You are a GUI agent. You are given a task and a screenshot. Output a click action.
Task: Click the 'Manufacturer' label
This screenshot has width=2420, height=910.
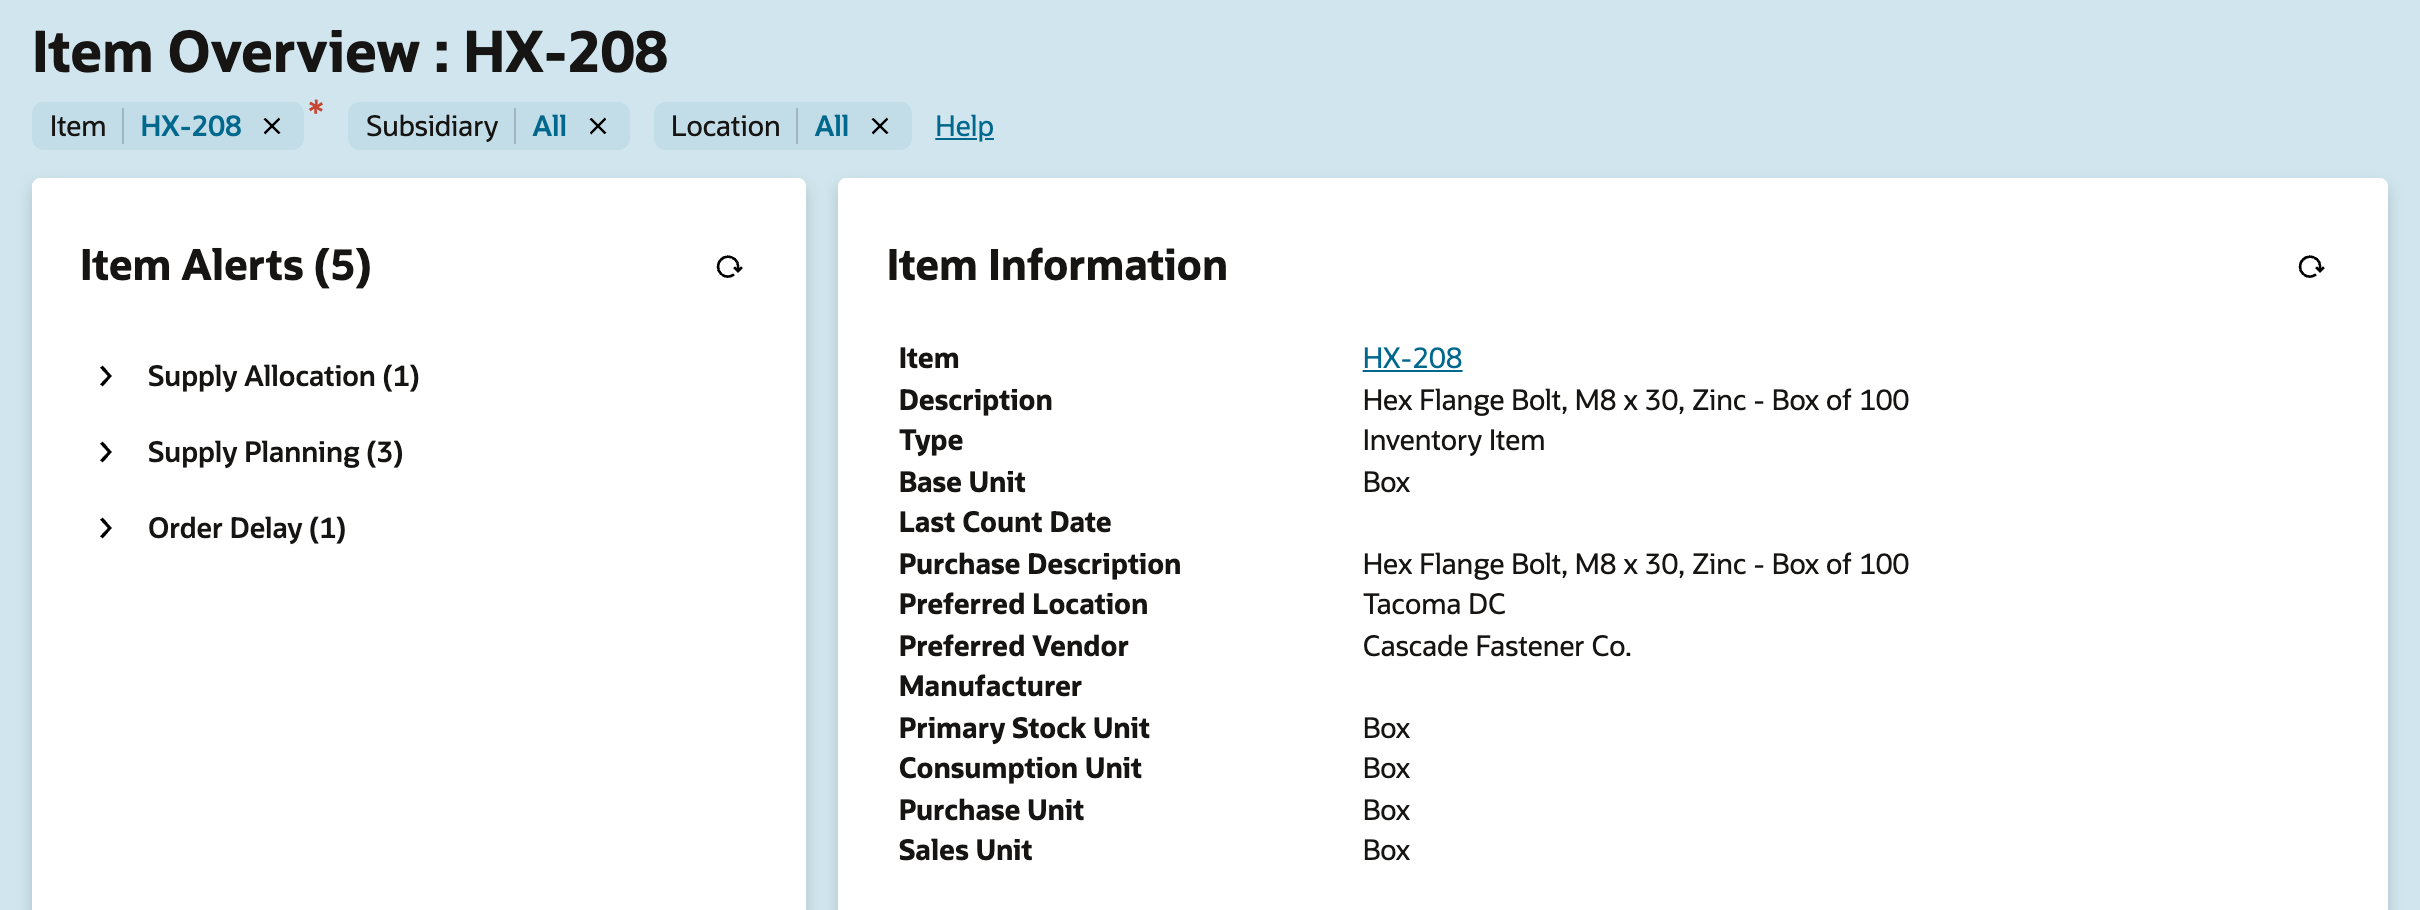(x=990, y=686)
